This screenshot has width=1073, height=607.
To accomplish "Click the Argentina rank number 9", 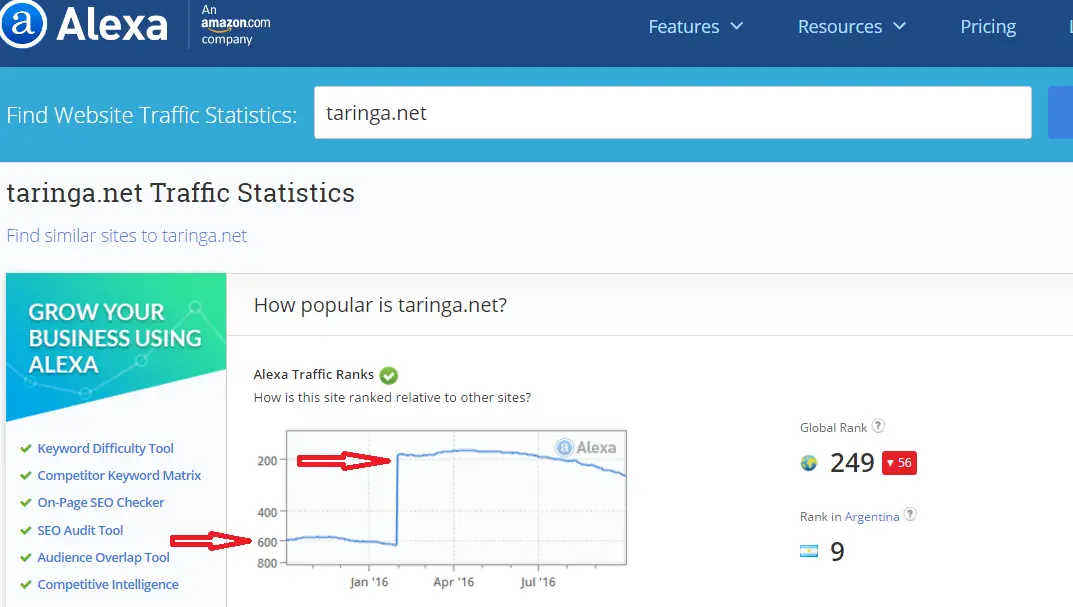I will coord(837,552).
